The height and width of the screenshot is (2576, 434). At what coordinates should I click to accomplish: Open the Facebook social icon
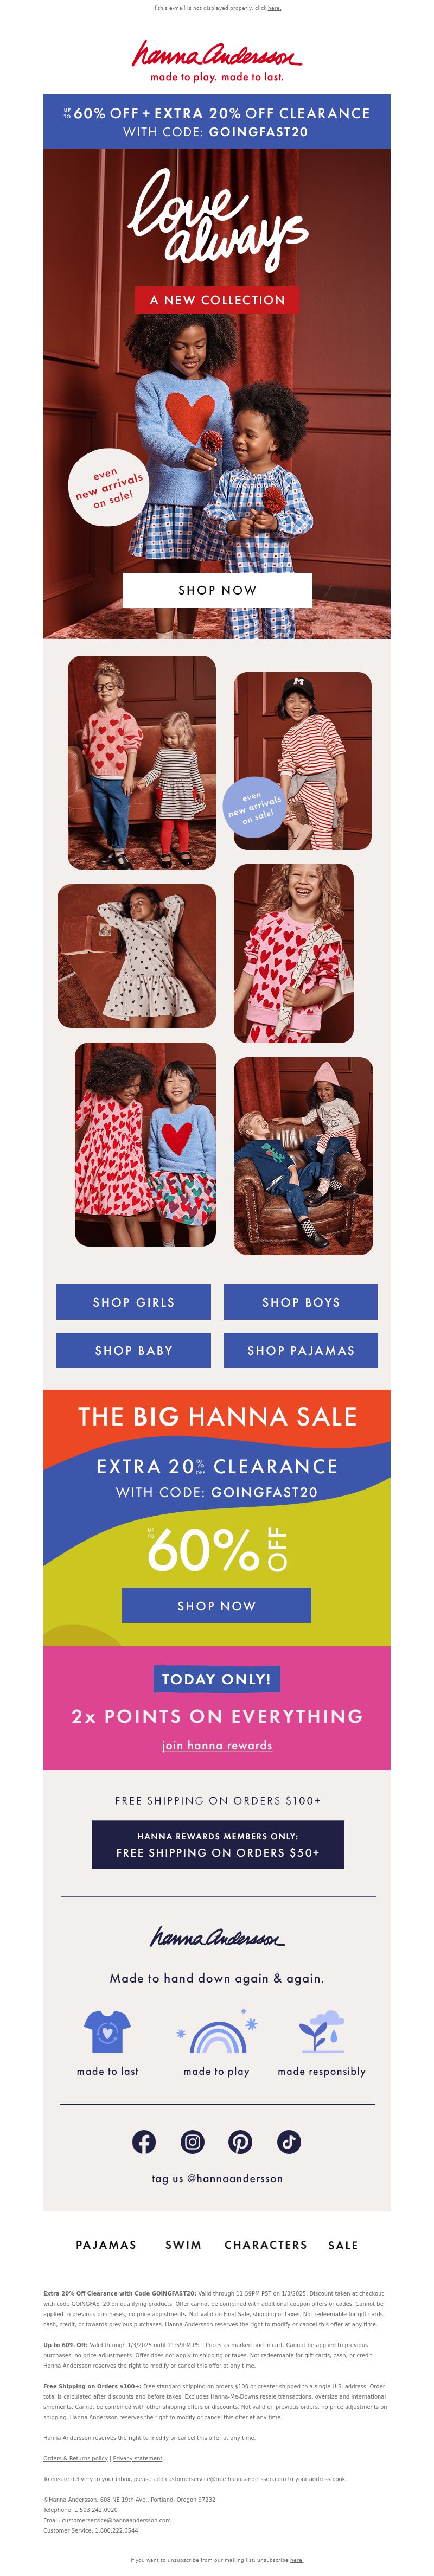coord(144,2141)
